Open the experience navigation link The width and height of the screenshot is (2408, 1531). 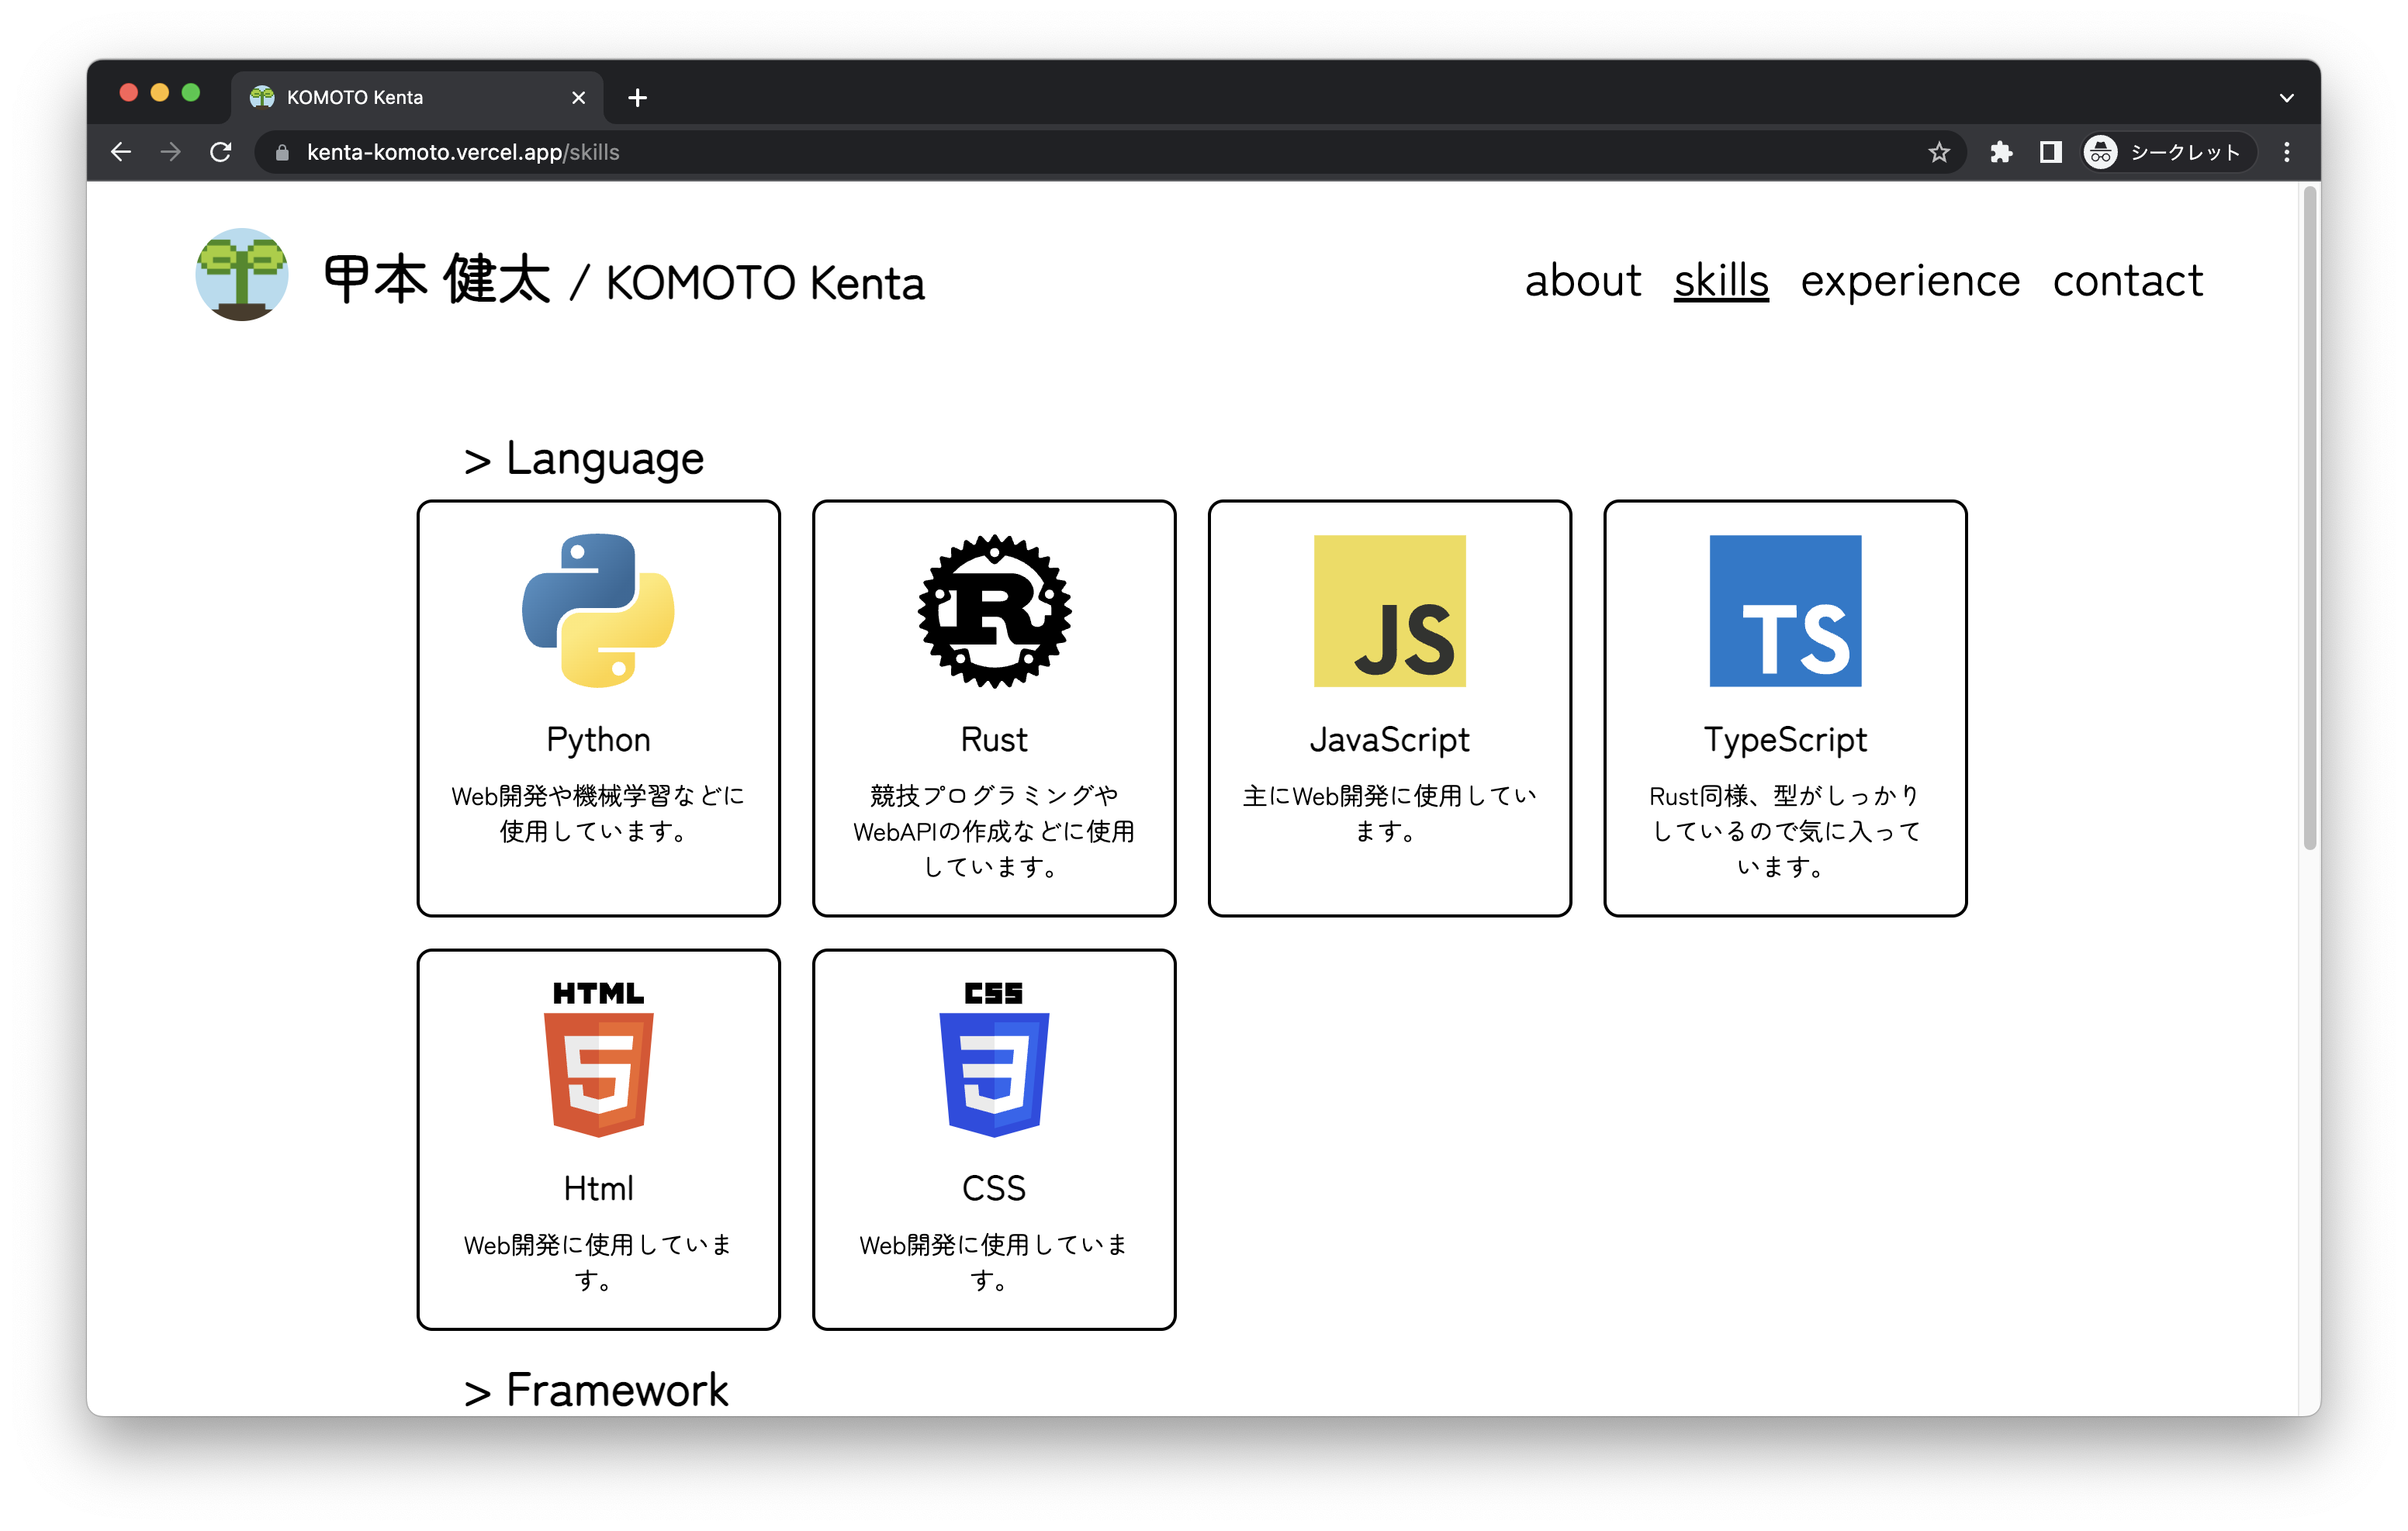[1910, 281]
